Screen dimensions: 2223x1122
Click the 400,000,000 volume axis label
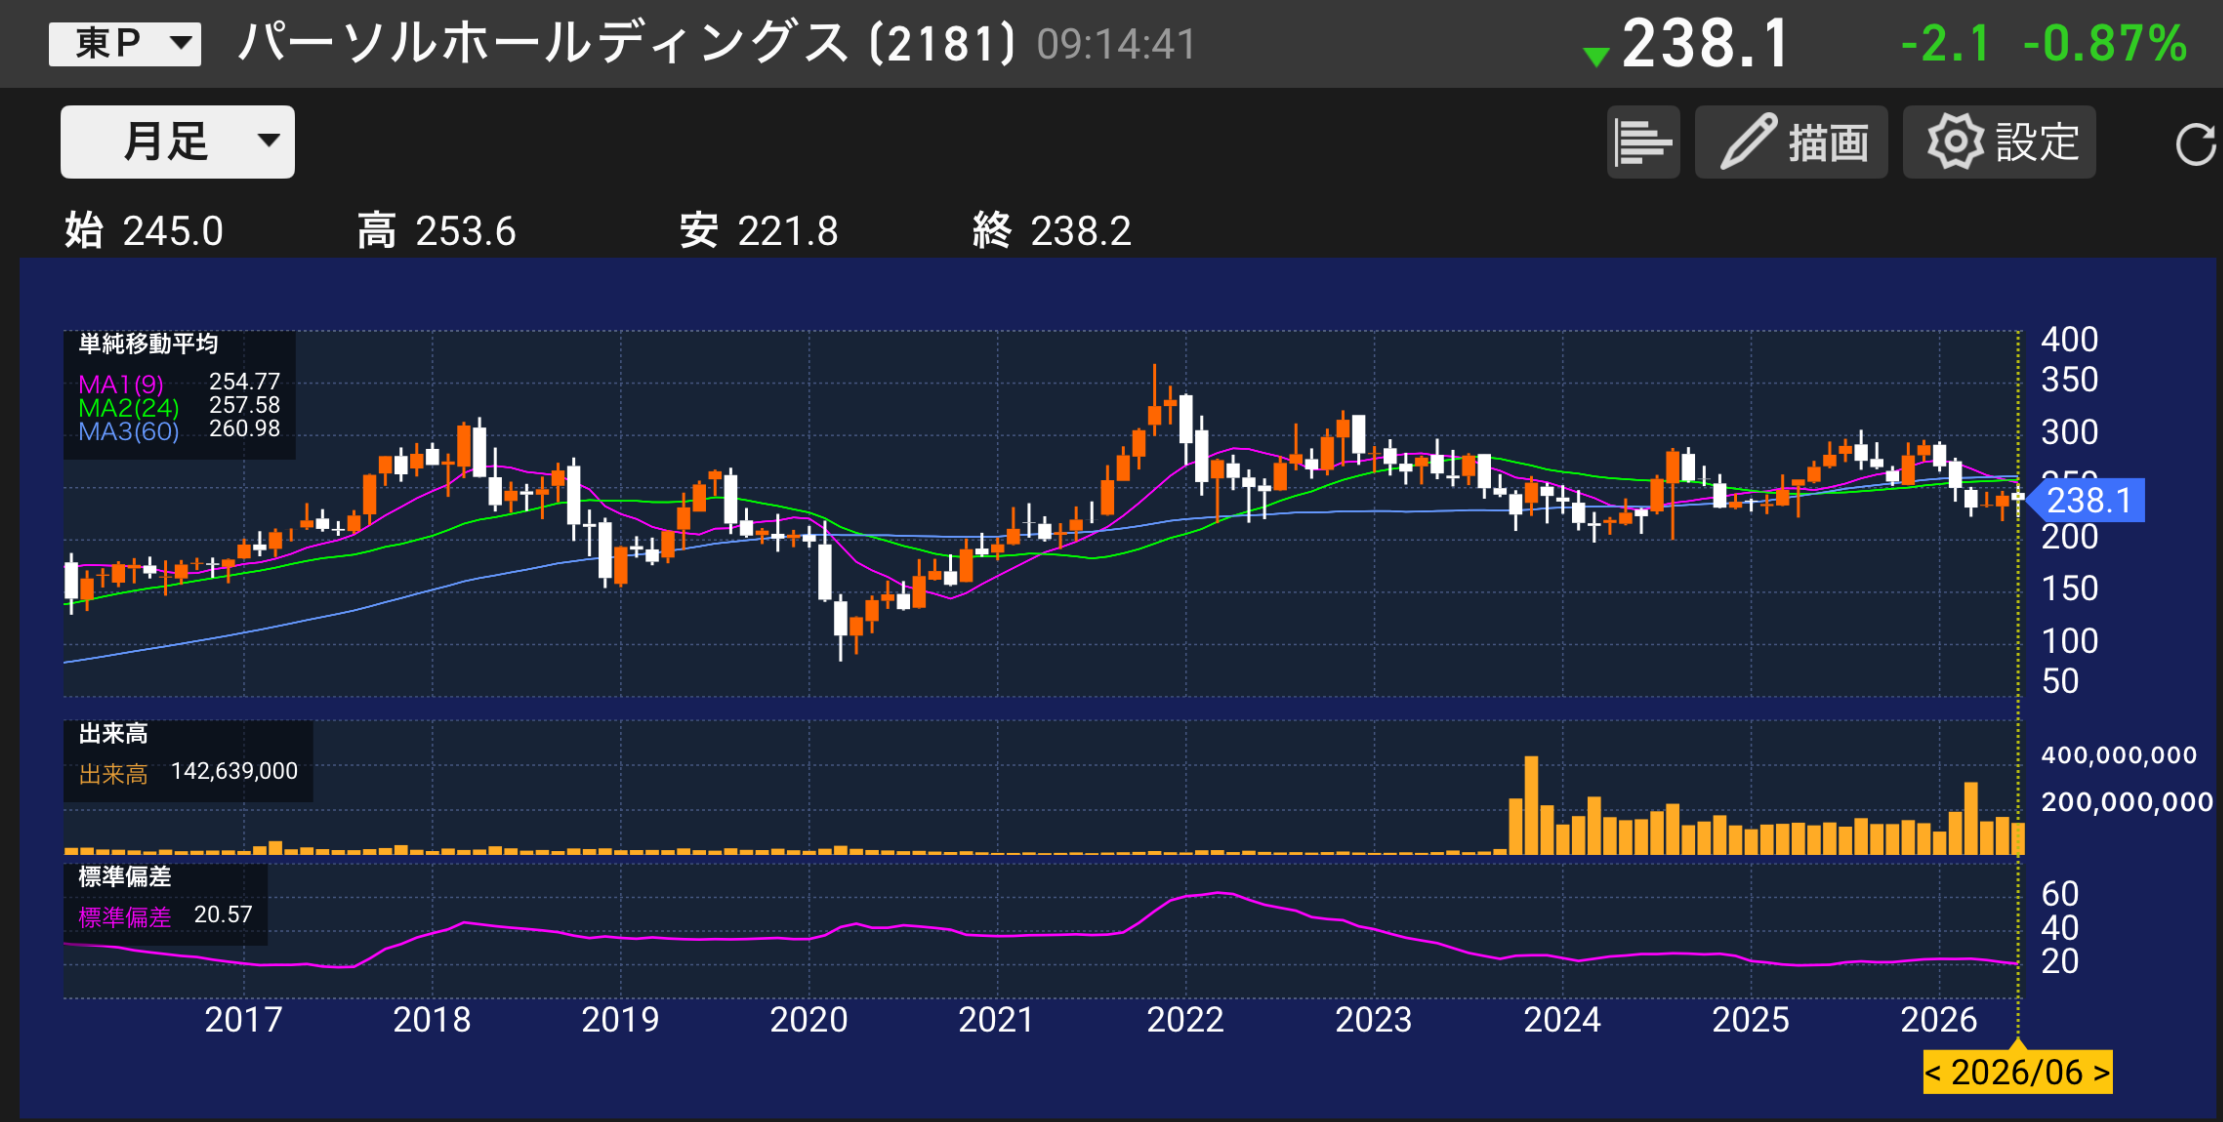coord(2119,755)
